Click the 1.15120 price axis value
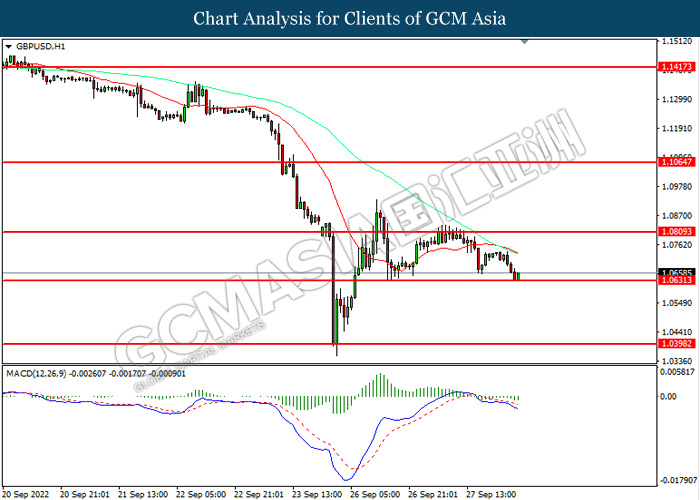Screen dimensions: 700x500 tap(677, 42)
